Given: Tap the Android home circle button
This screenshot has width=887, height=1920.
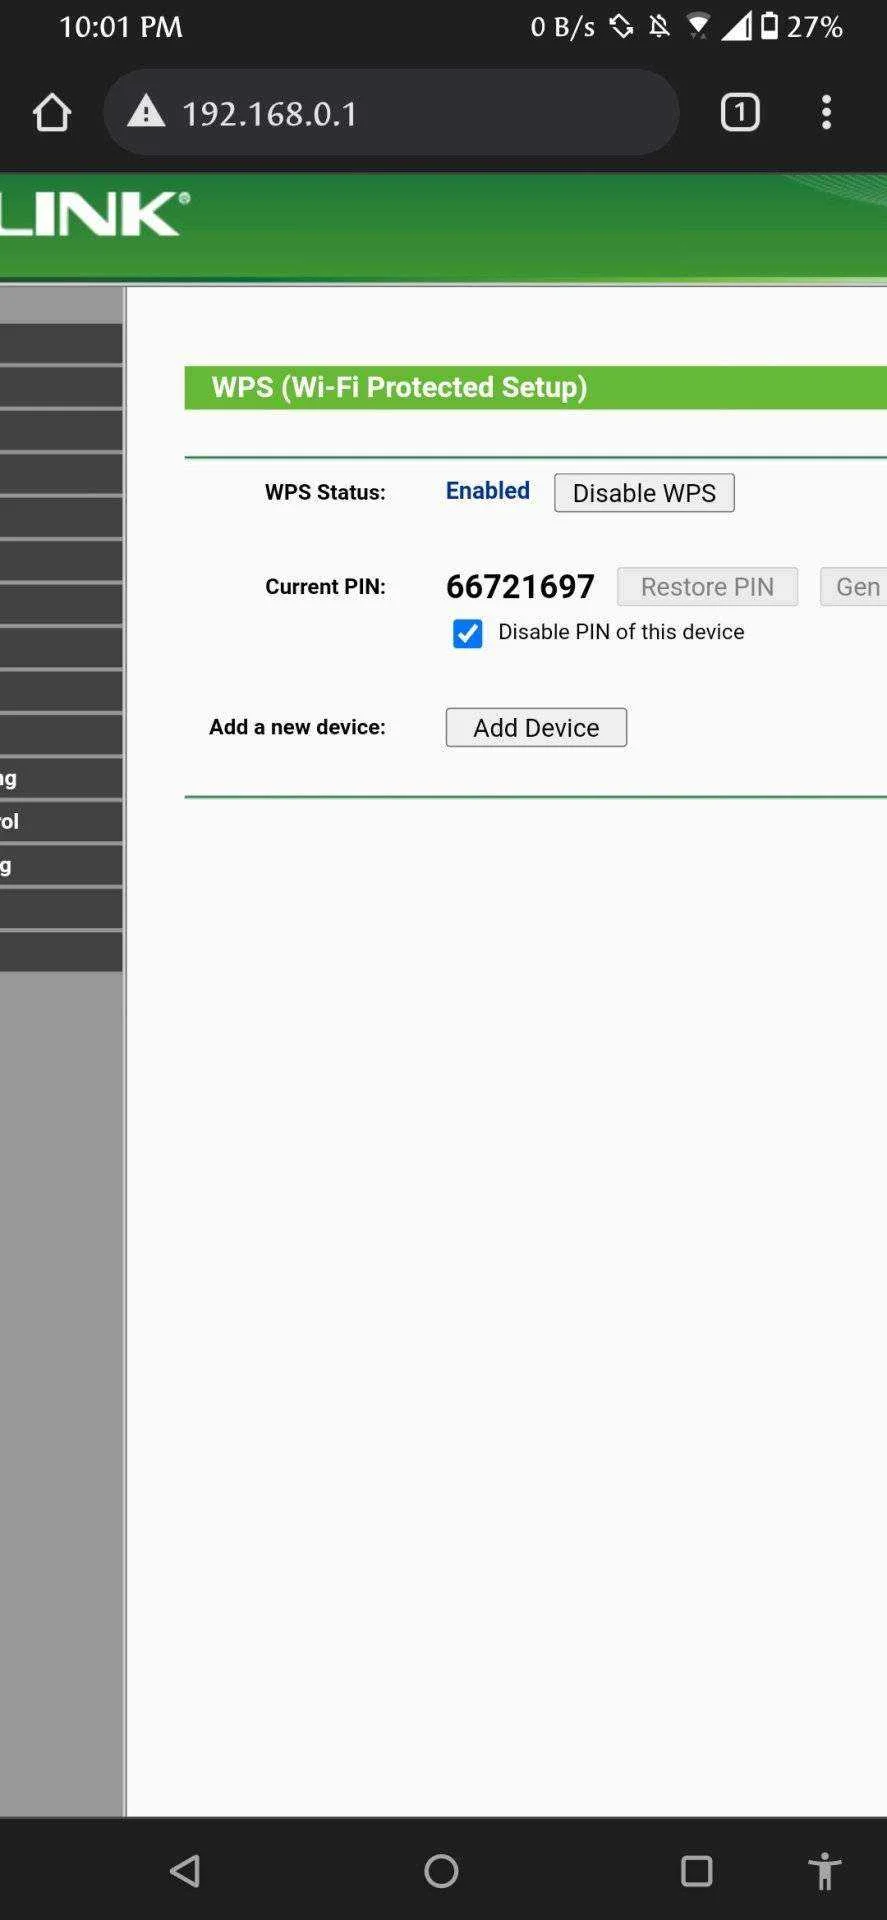Looking at the screenshot, I should pyautogui.click(x=441, y=1871).
